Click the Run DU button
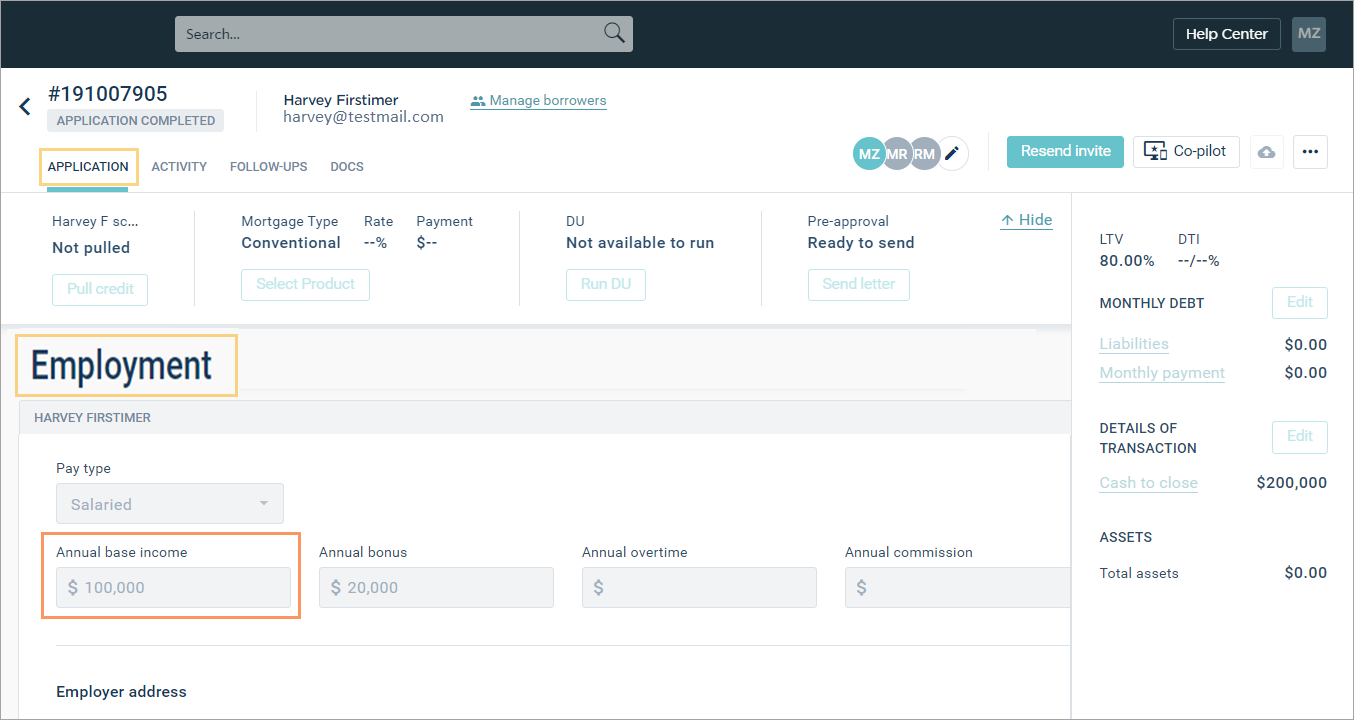The width and height of the screenshot is (1354, 720). [606, 284]
